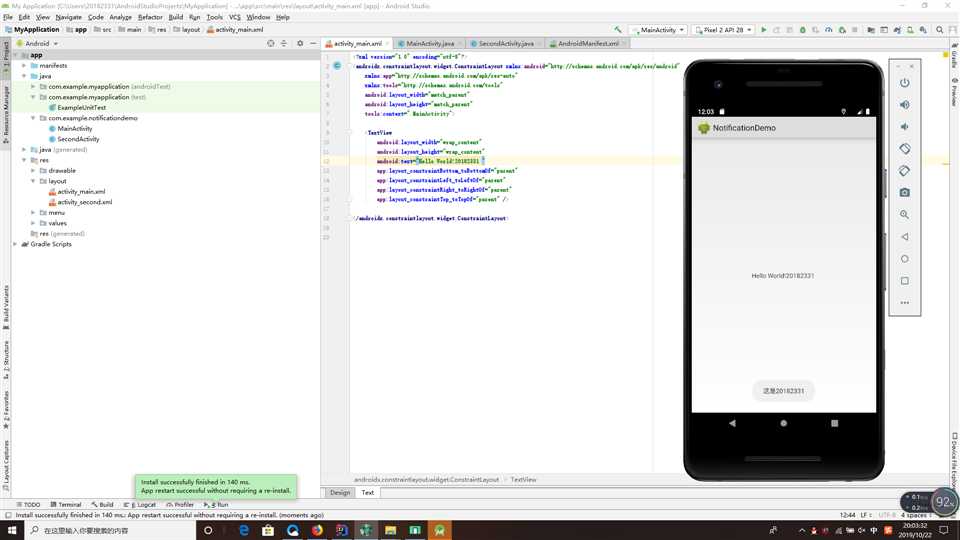Collapse the res folder
The width and height of the screenshot is (960, 540).
point(24,160)
